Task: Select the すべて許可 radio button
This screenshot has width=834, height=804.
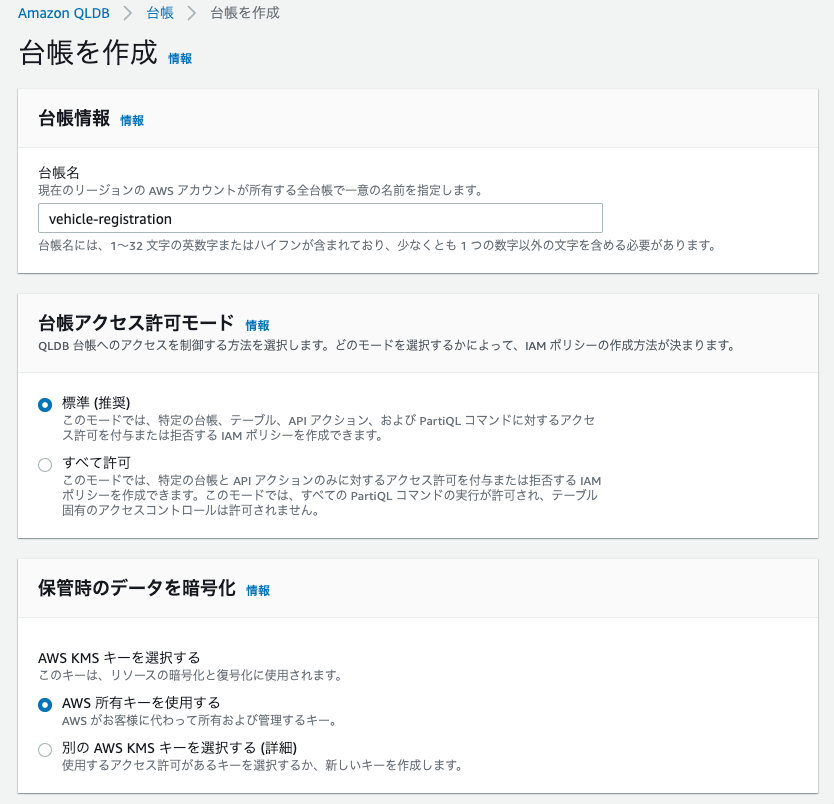Action: coord(45,465)
